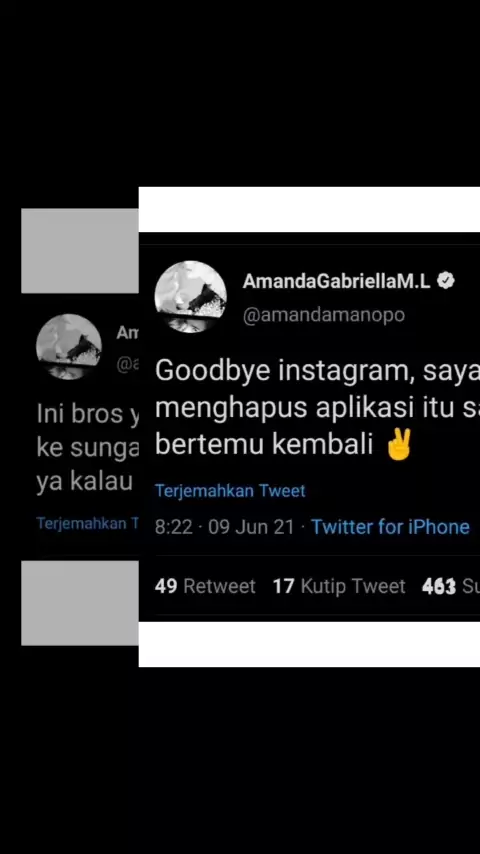
Task: Tap the profile picture on the dimmed background tweet
Action: 69,346
